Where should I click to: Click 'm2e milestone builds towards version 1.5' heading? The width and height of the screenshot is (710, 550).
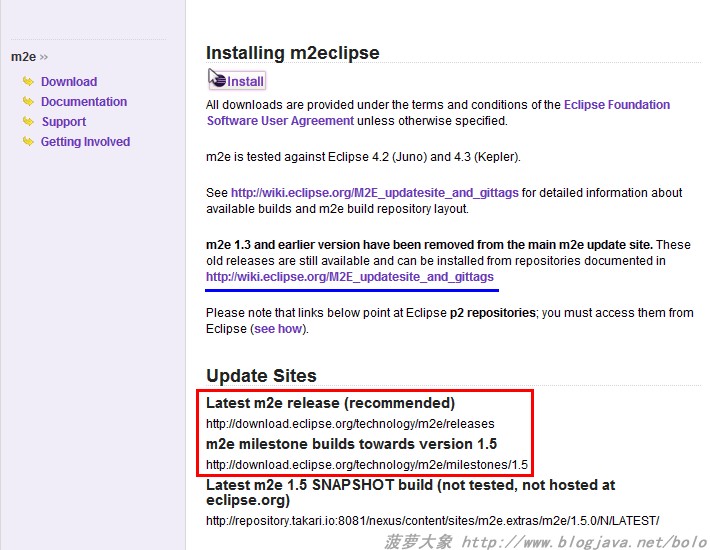tap(351, 444)
